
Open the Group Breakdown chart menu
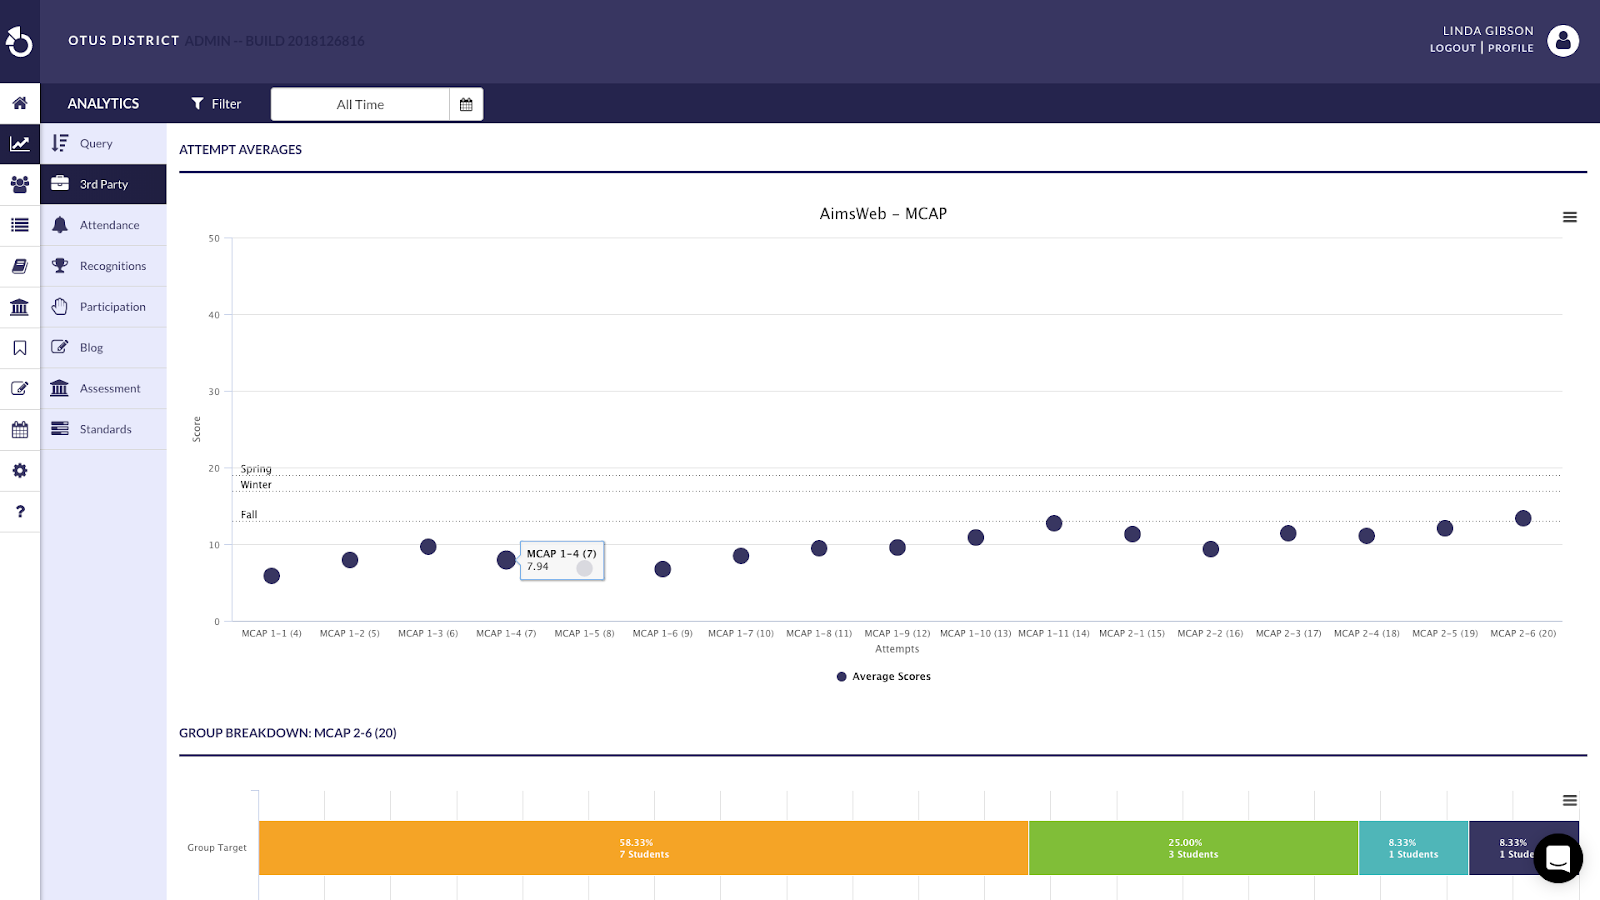(x=1570, y=800)
